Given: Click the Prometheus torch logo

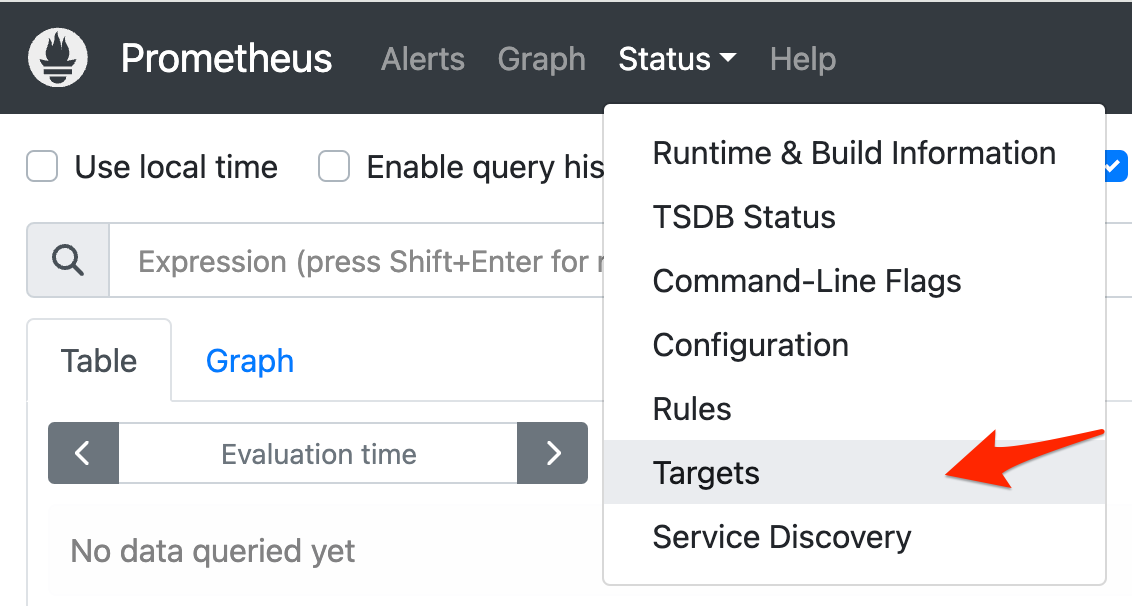Looking at the screenshot, I should (58, 58).
